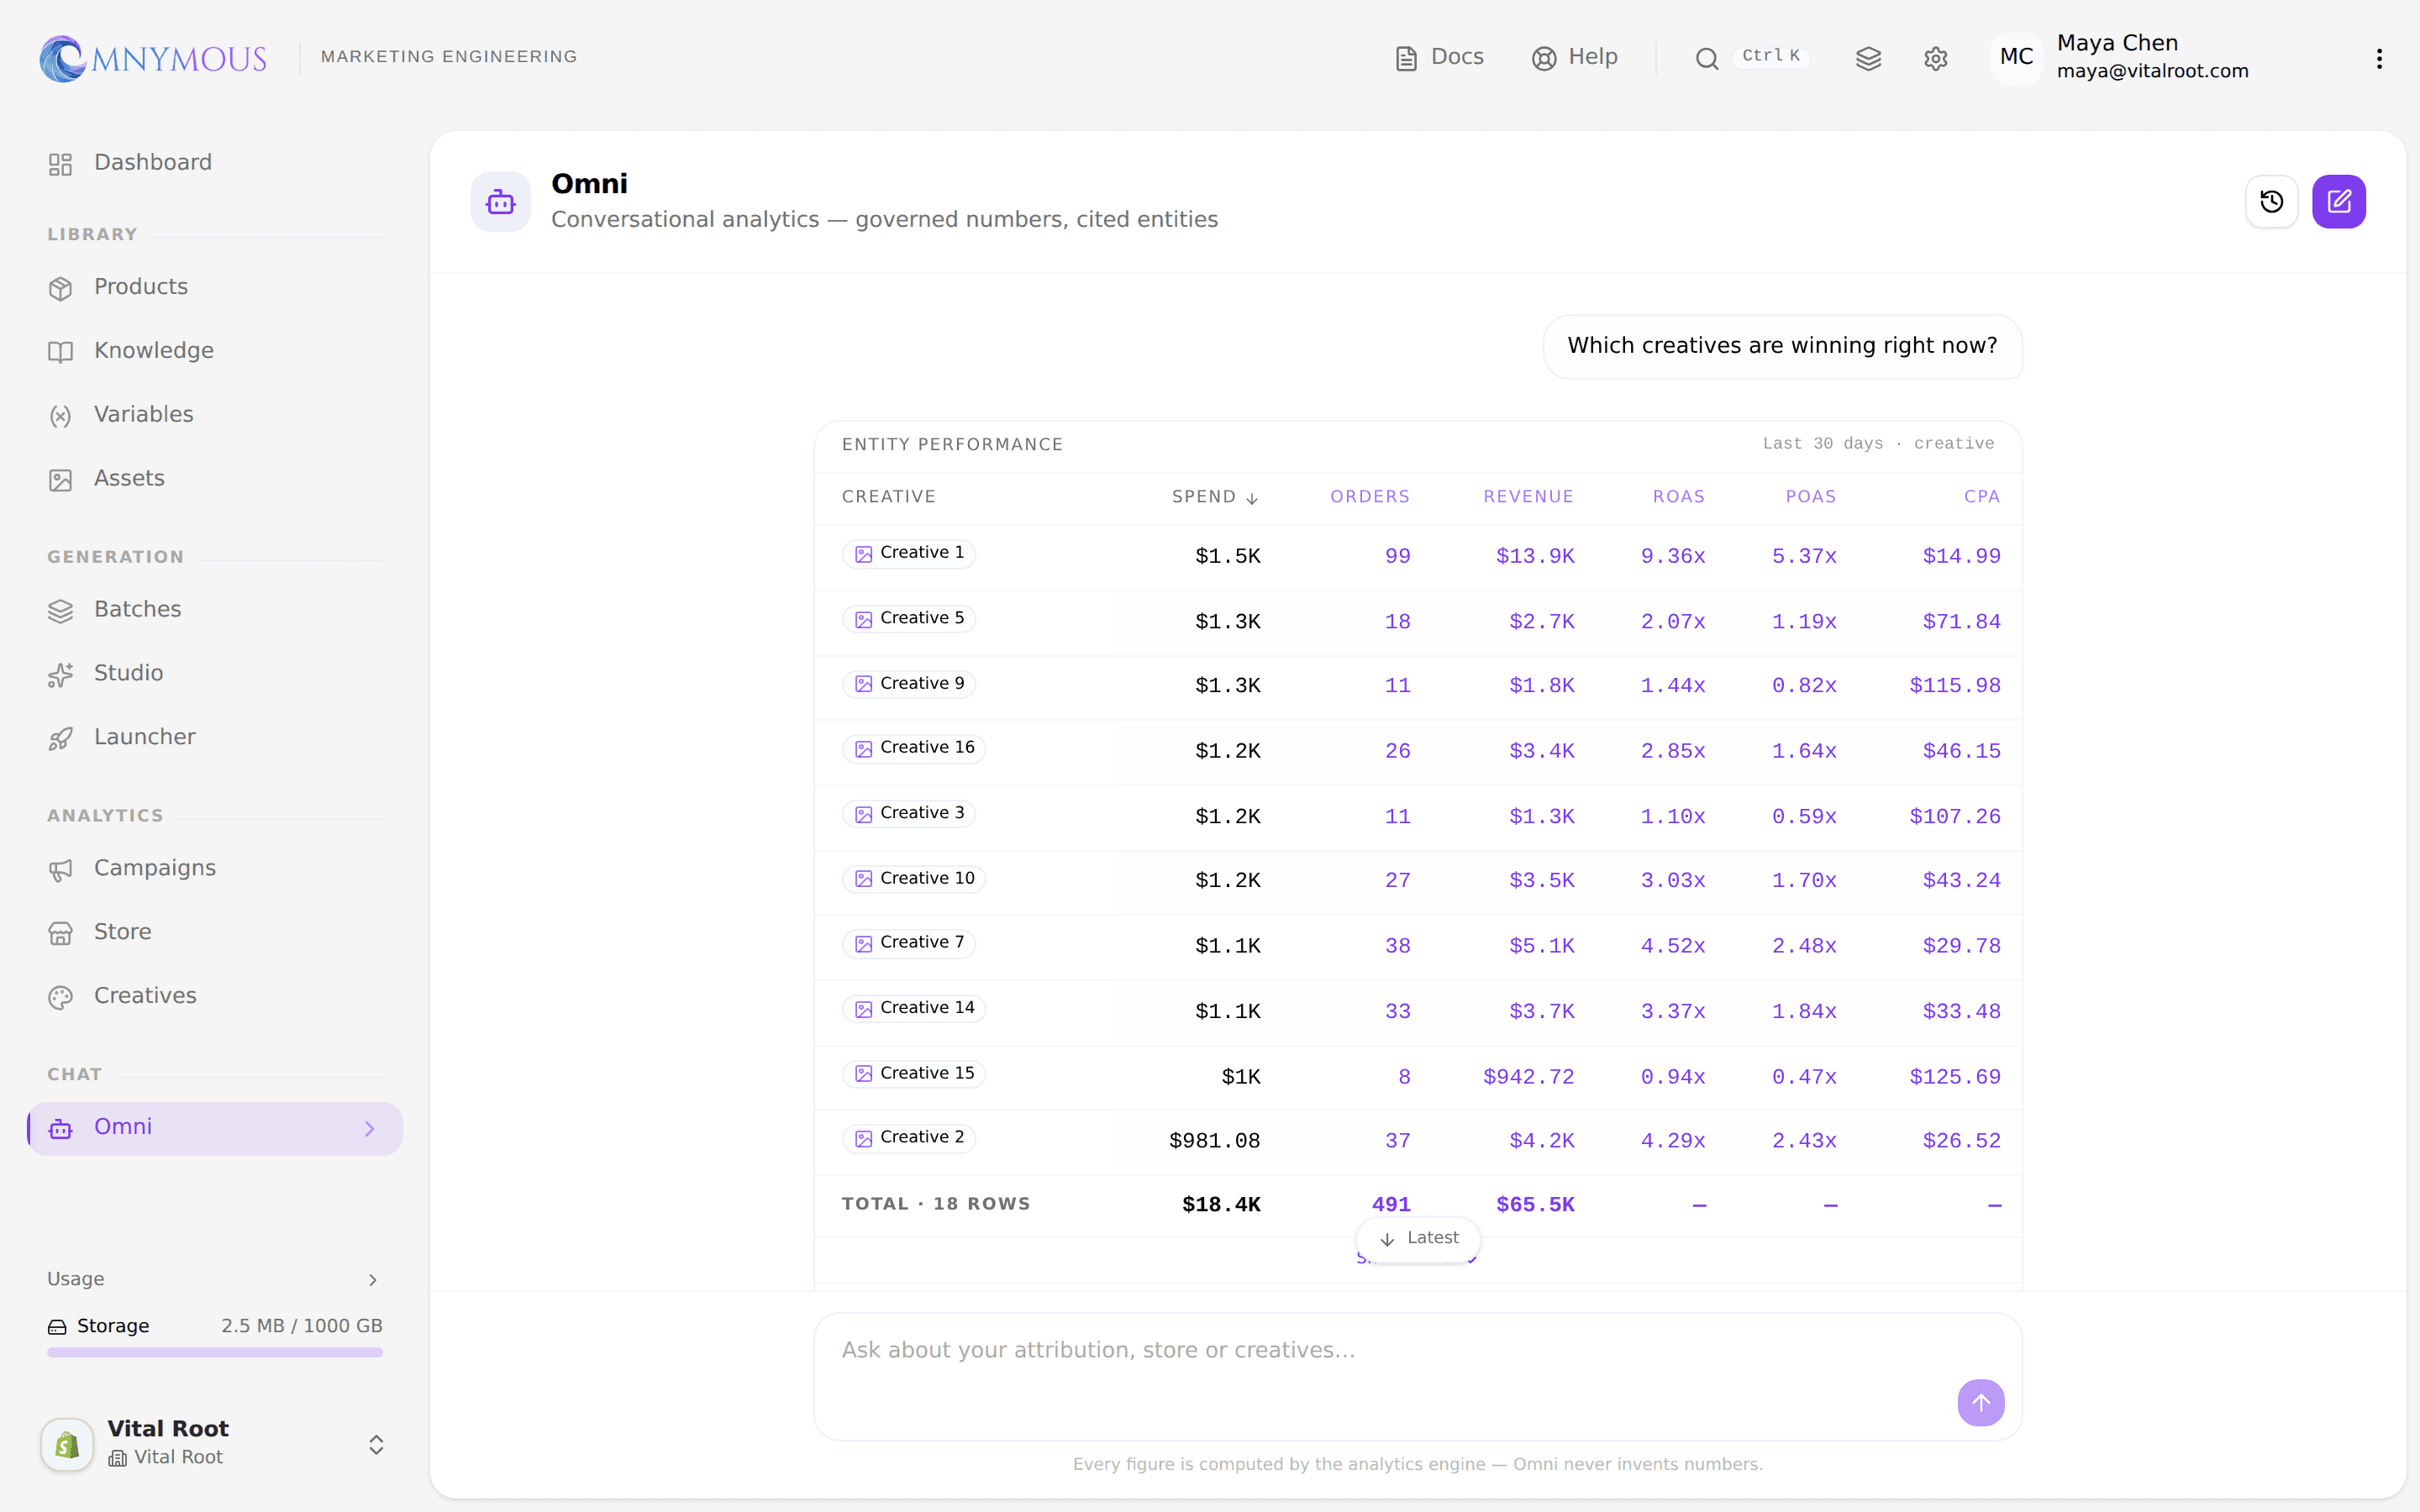Click the Creatives palette icon

pos(61,997)
